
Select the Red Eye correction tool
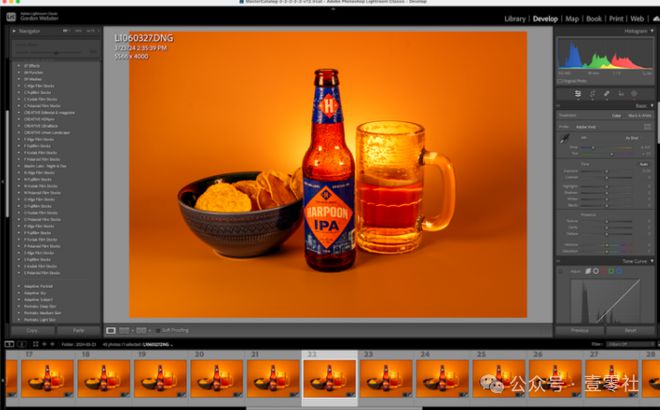tap(620, 94)
